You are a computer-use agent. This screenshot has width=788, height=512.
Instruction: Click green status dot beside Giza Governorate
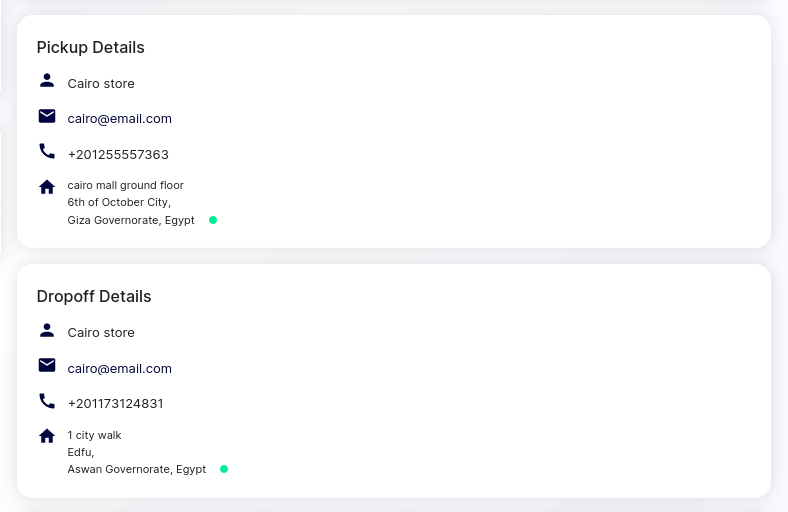[213, 220]
